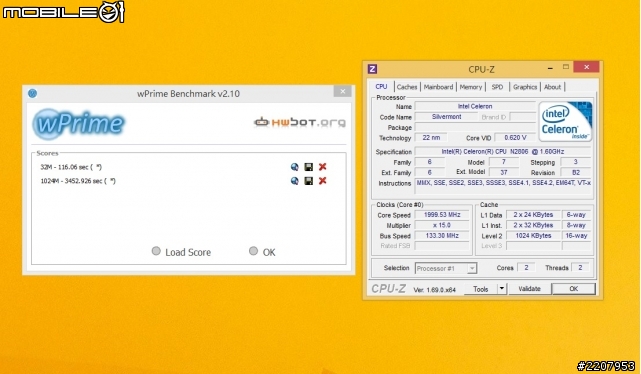Click the OK button in CPU-Z
This screenshot has width=641, height=374.
[x=574, y=289]
